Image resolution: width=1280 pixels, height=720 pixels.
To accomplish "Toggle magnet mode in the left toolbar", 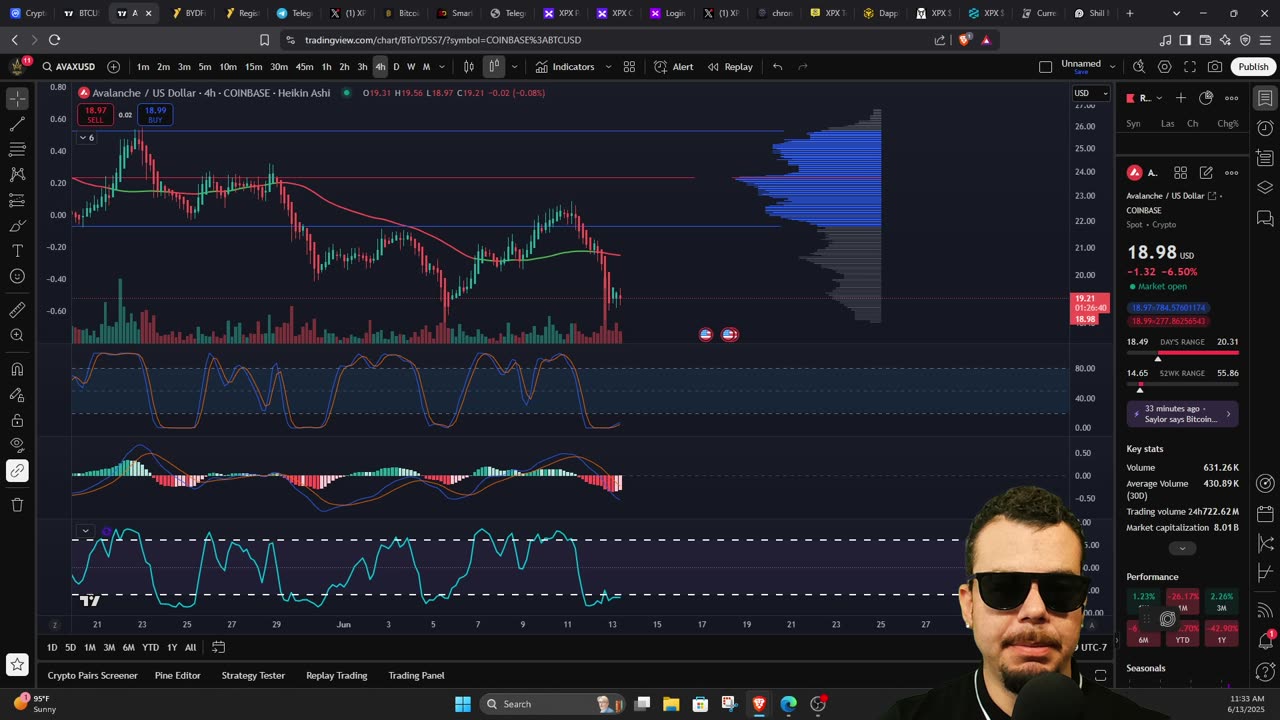I will pos(17,369).
